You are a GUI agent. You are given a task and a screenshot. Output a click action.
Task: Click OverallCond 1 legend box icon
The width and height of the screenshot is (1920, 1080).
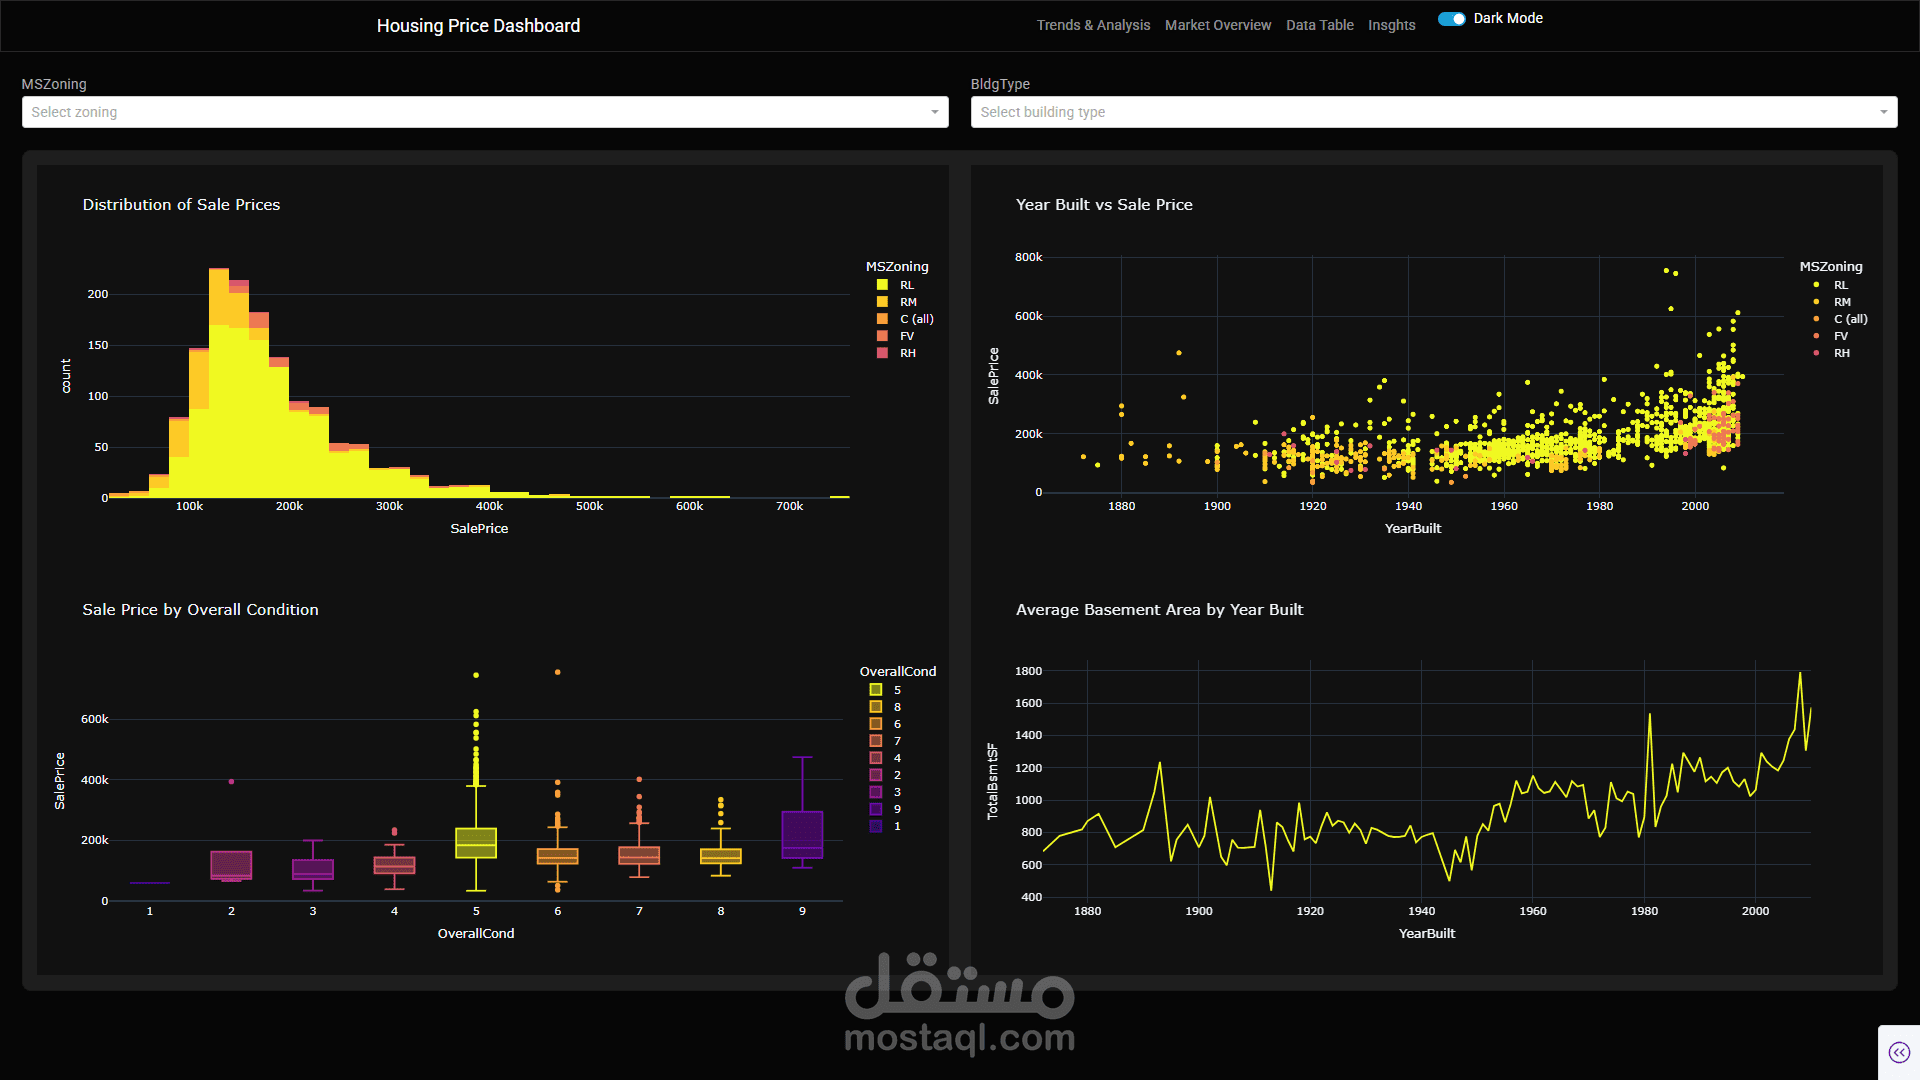point(876,826)
